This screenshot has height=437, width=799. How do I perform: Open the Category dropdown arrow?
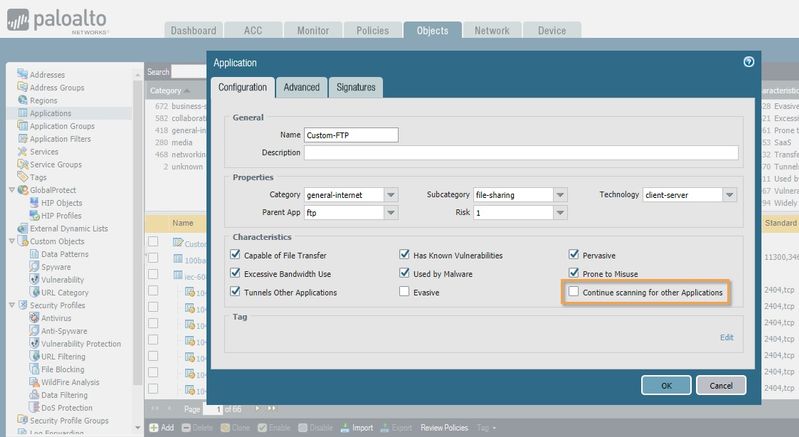pyautogui.click(x=391, y=195)
